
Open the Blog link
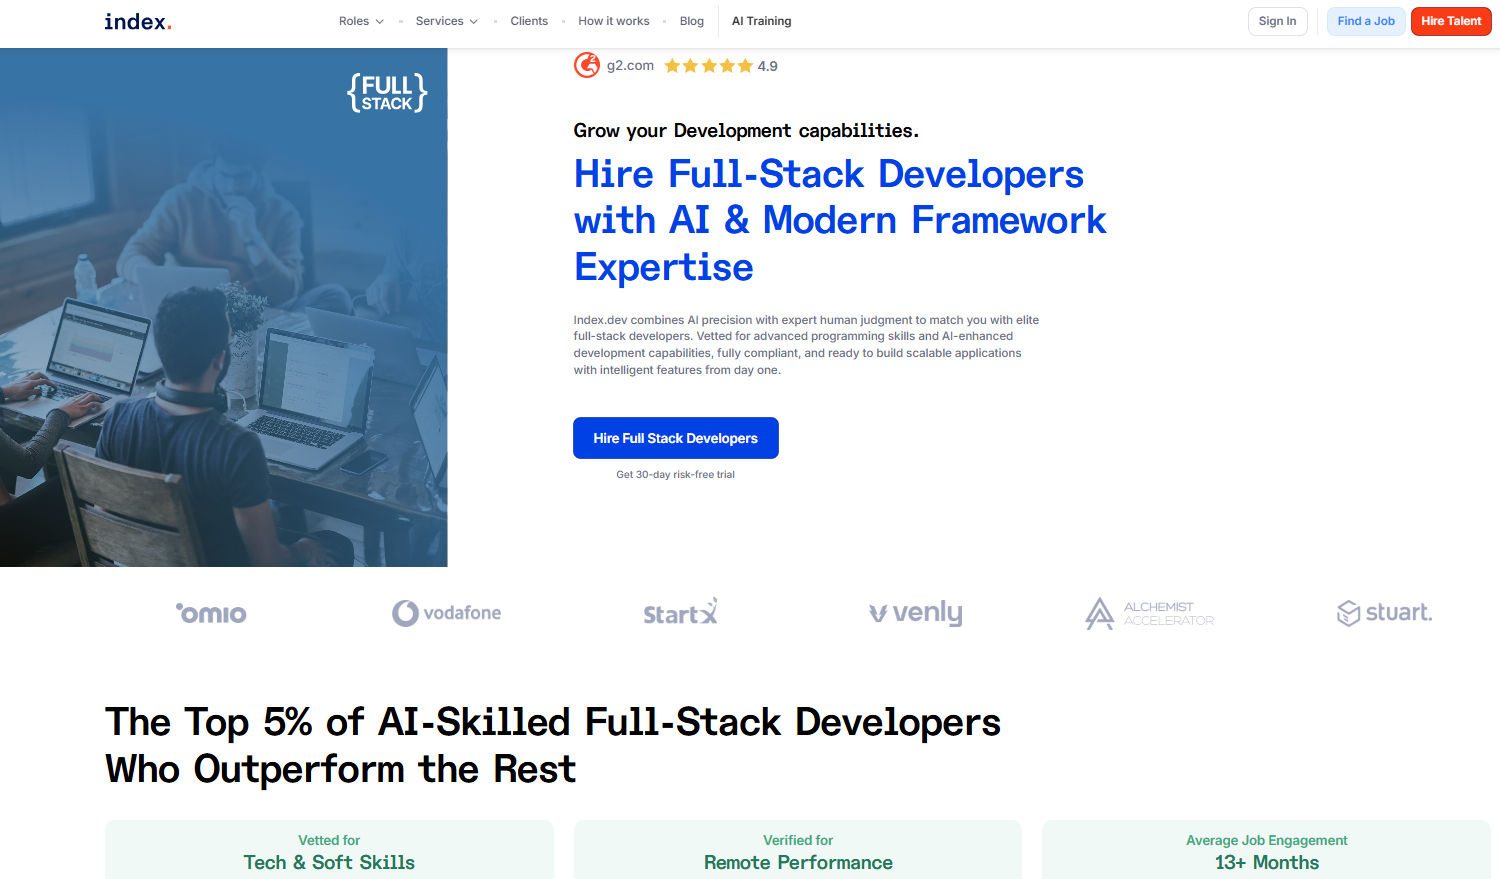pyautogui.click(x=691, y=21)
